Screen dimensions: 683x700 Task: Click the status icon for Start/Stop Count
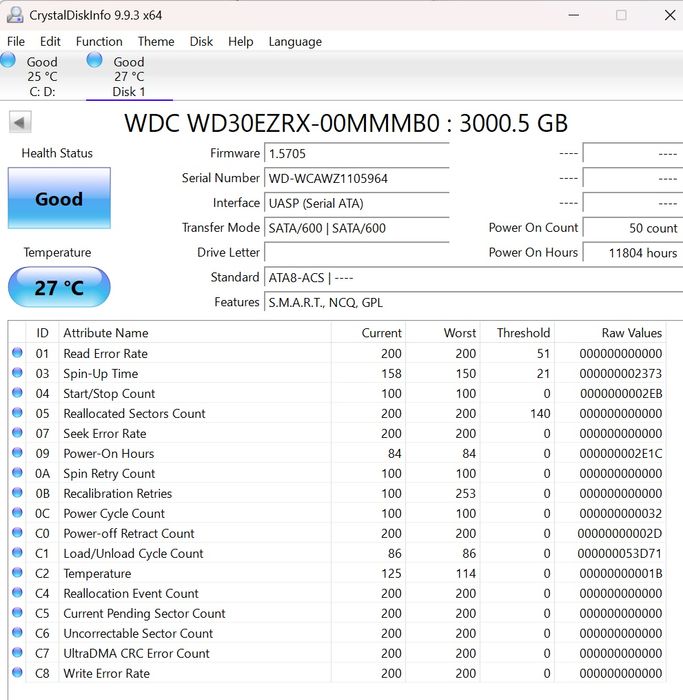pyautogui.click(x=17, y=392)
